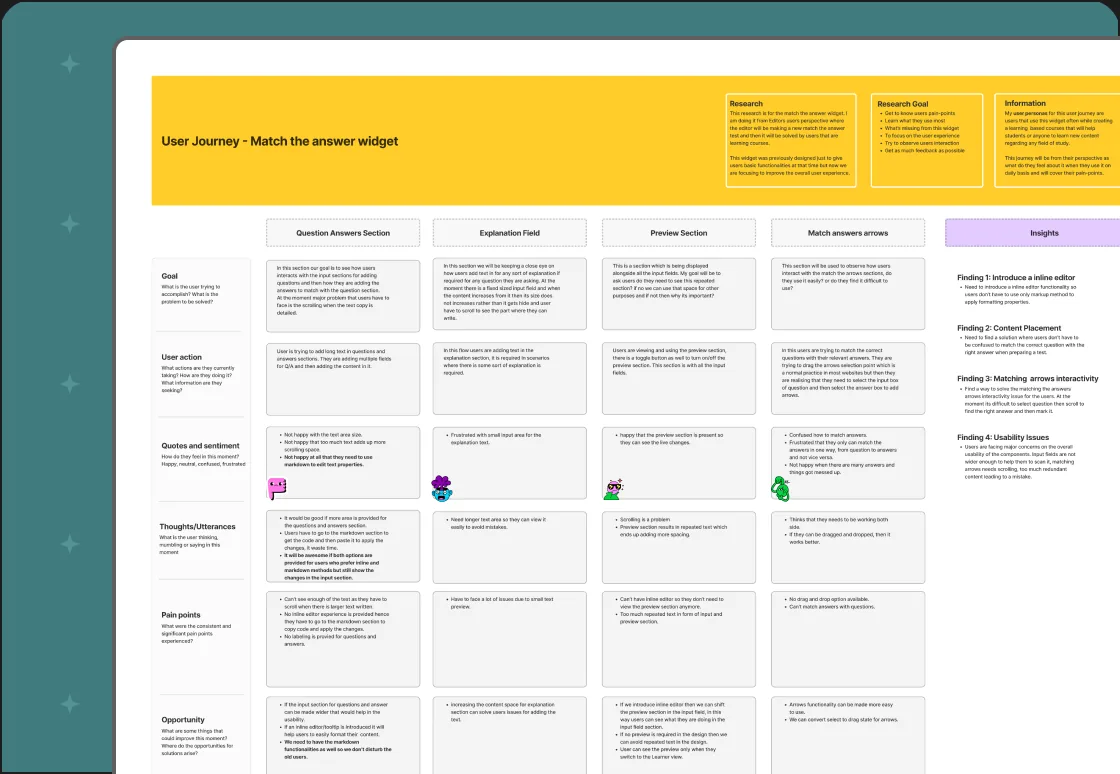Select card 'This is a section which is being displayed'
Viewport: 1120px width, 774px height.
pyautogui.click(x=679, y=294)
